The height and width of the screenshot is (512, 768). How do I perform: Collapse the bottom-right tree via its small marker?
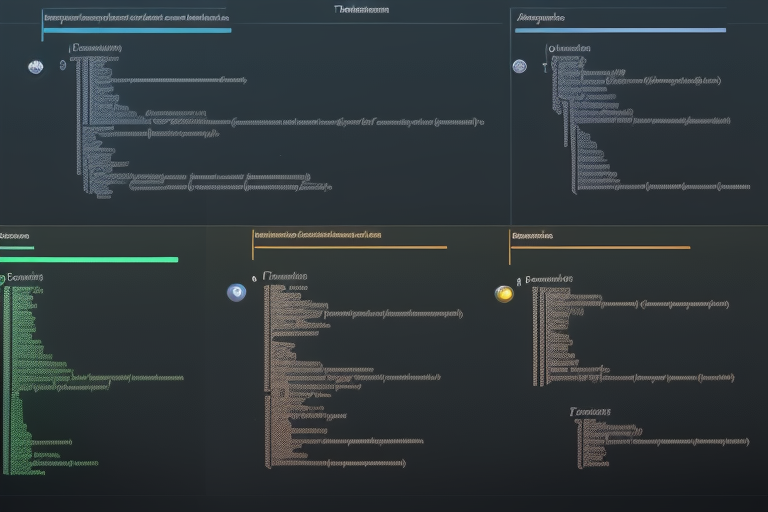tap(518, 280)
